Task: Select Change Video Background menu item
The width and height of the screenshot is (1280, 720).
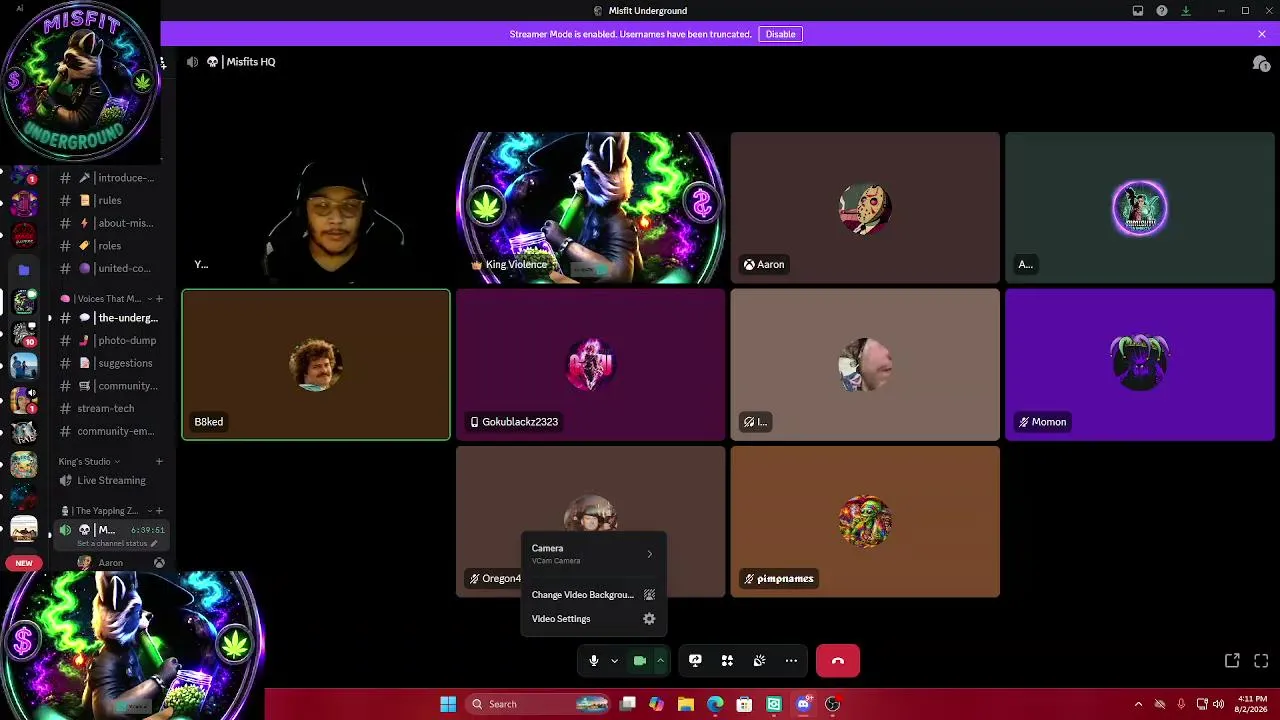Action: (593, 595)
